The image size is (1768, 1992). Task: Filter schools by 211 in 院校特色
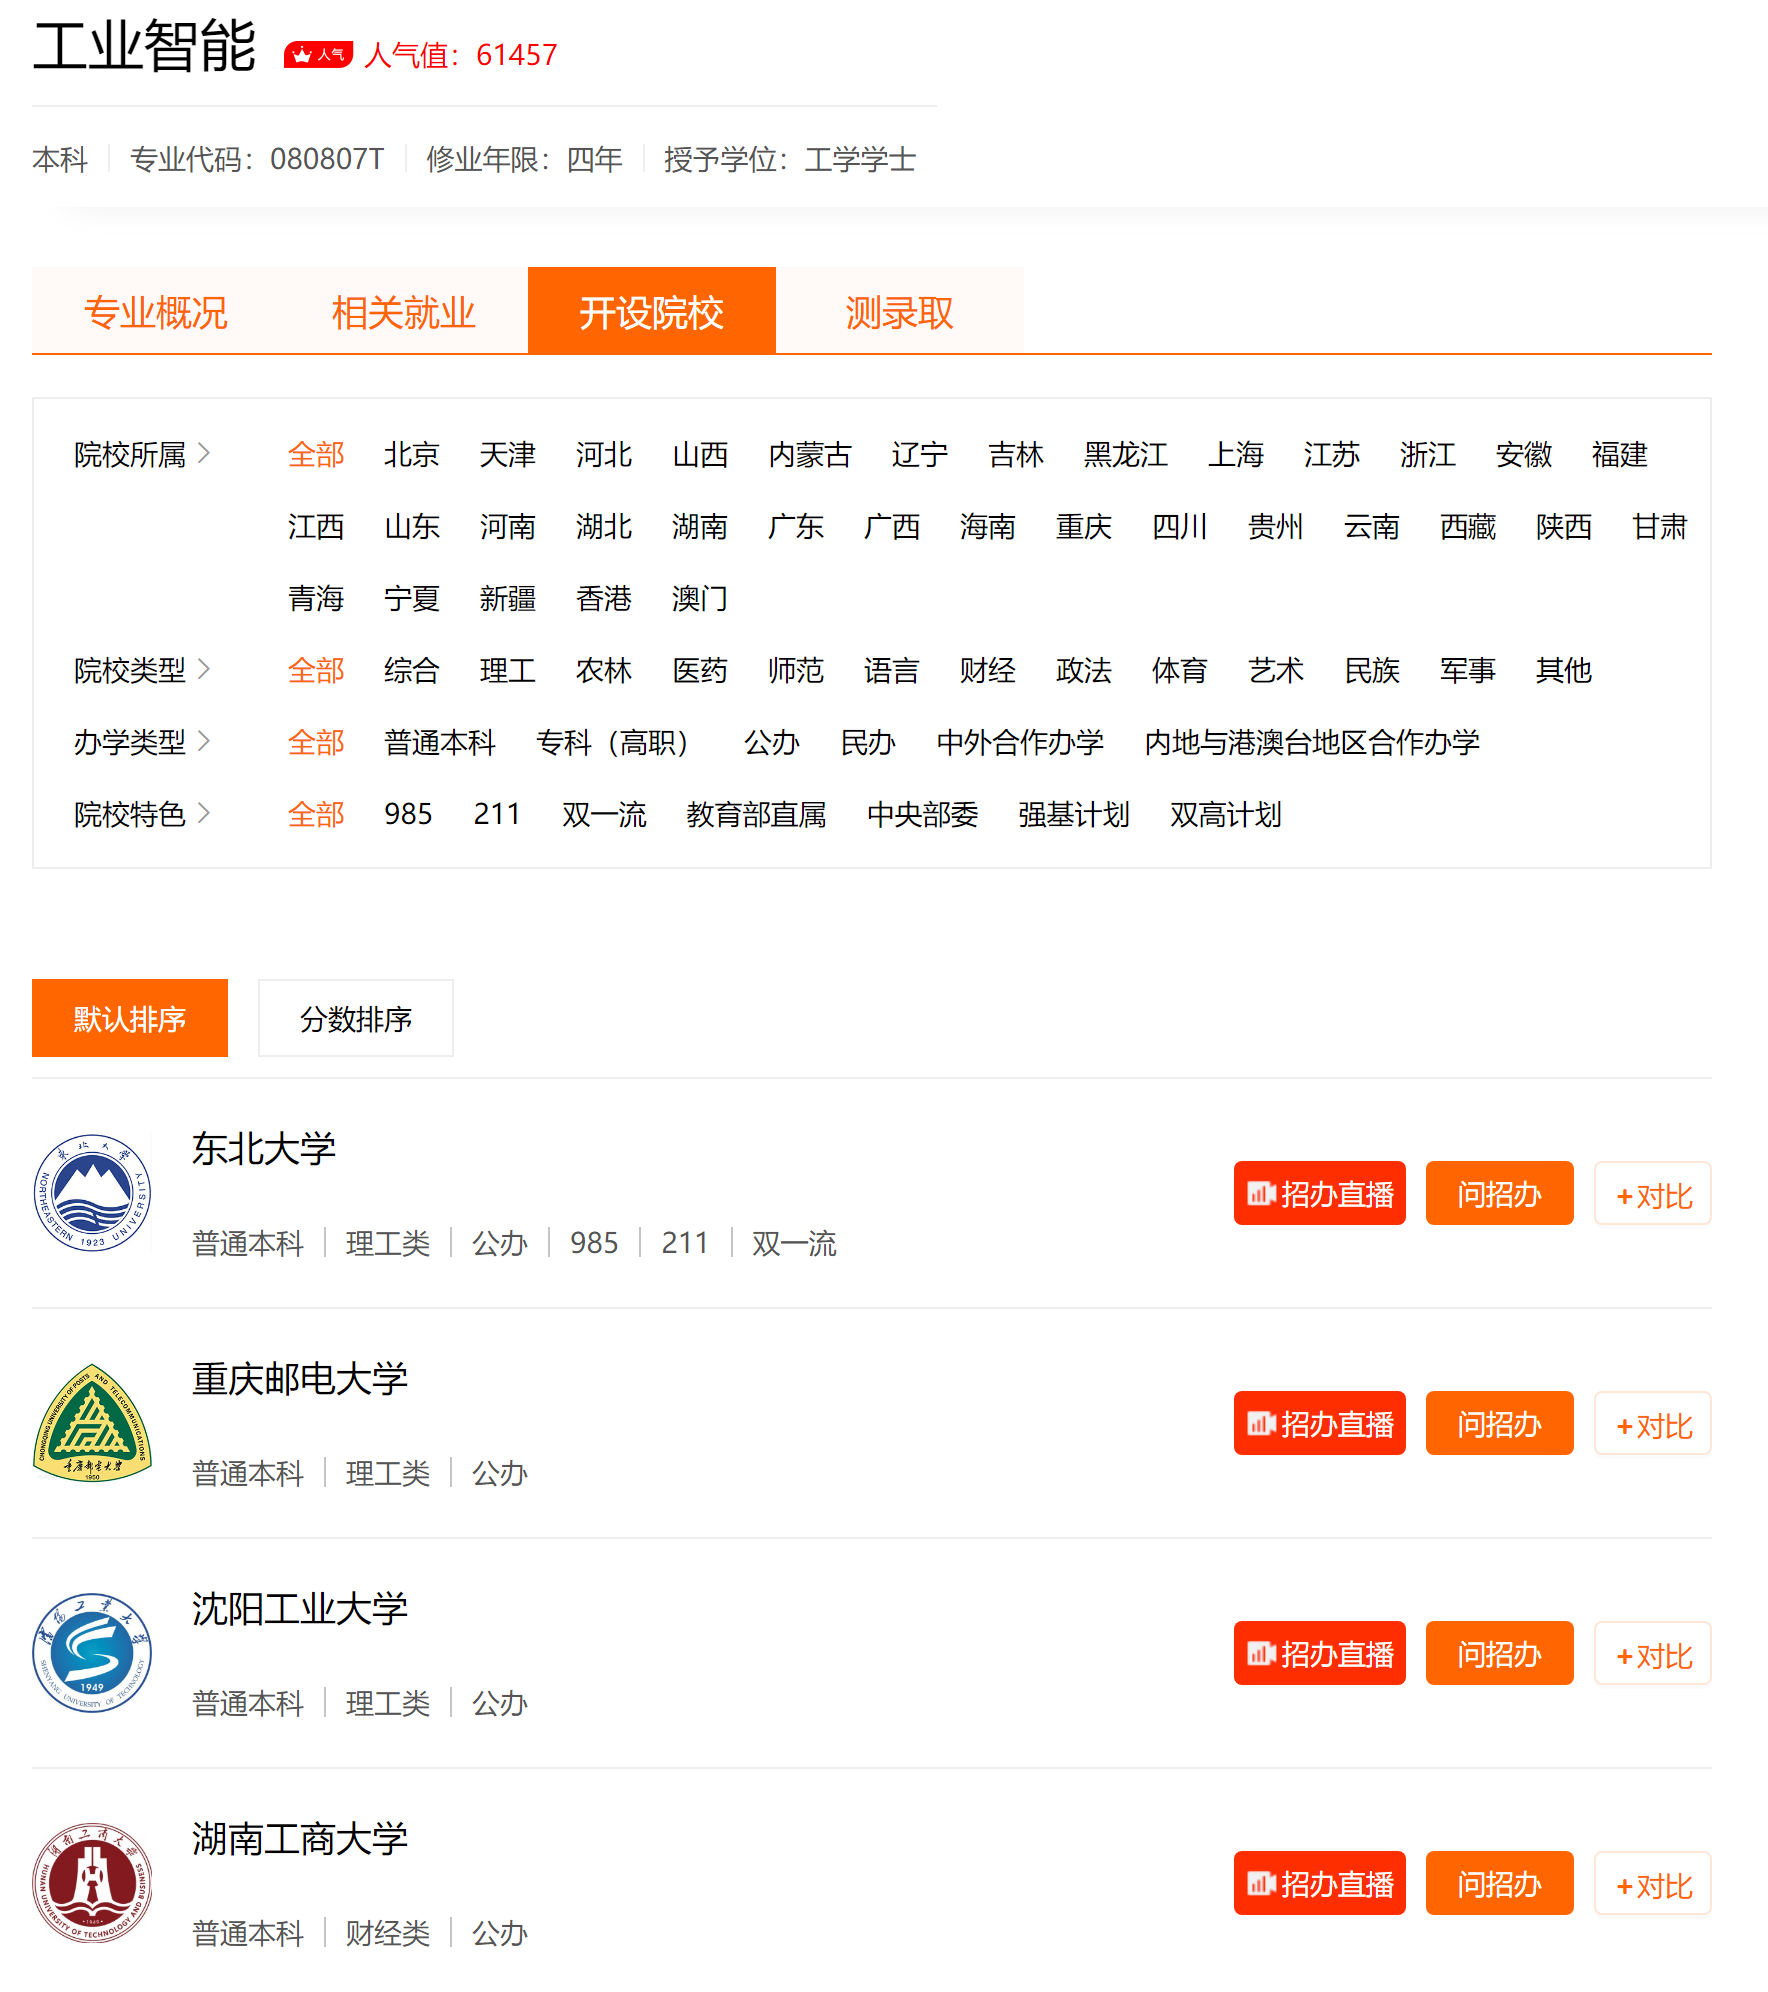(x=497, y=814)
